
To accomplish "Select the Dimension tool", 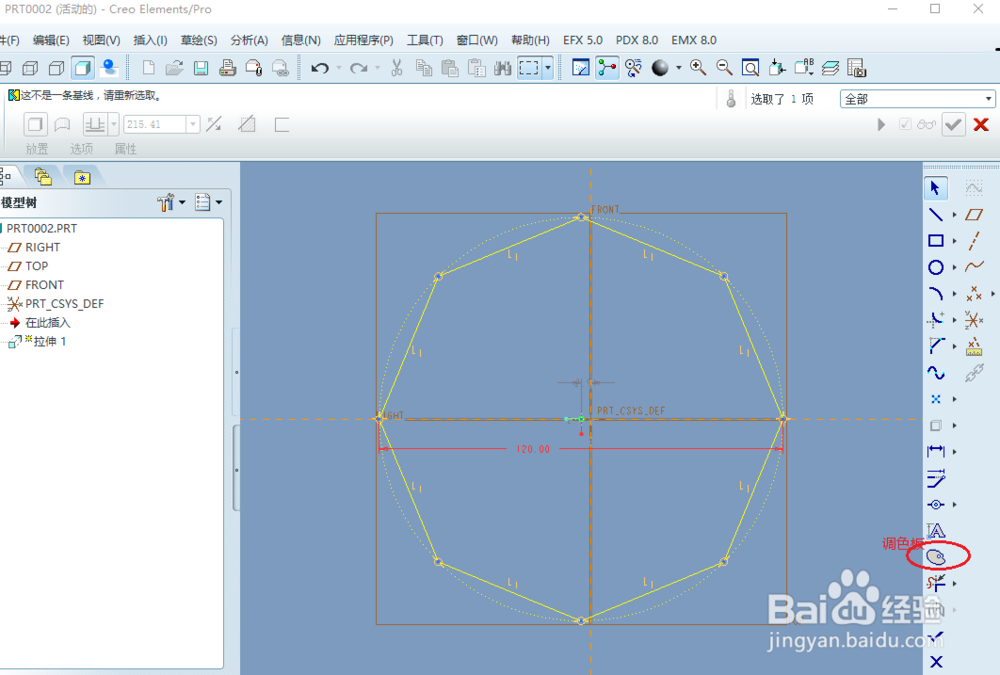I will click(x=936, y=451).
